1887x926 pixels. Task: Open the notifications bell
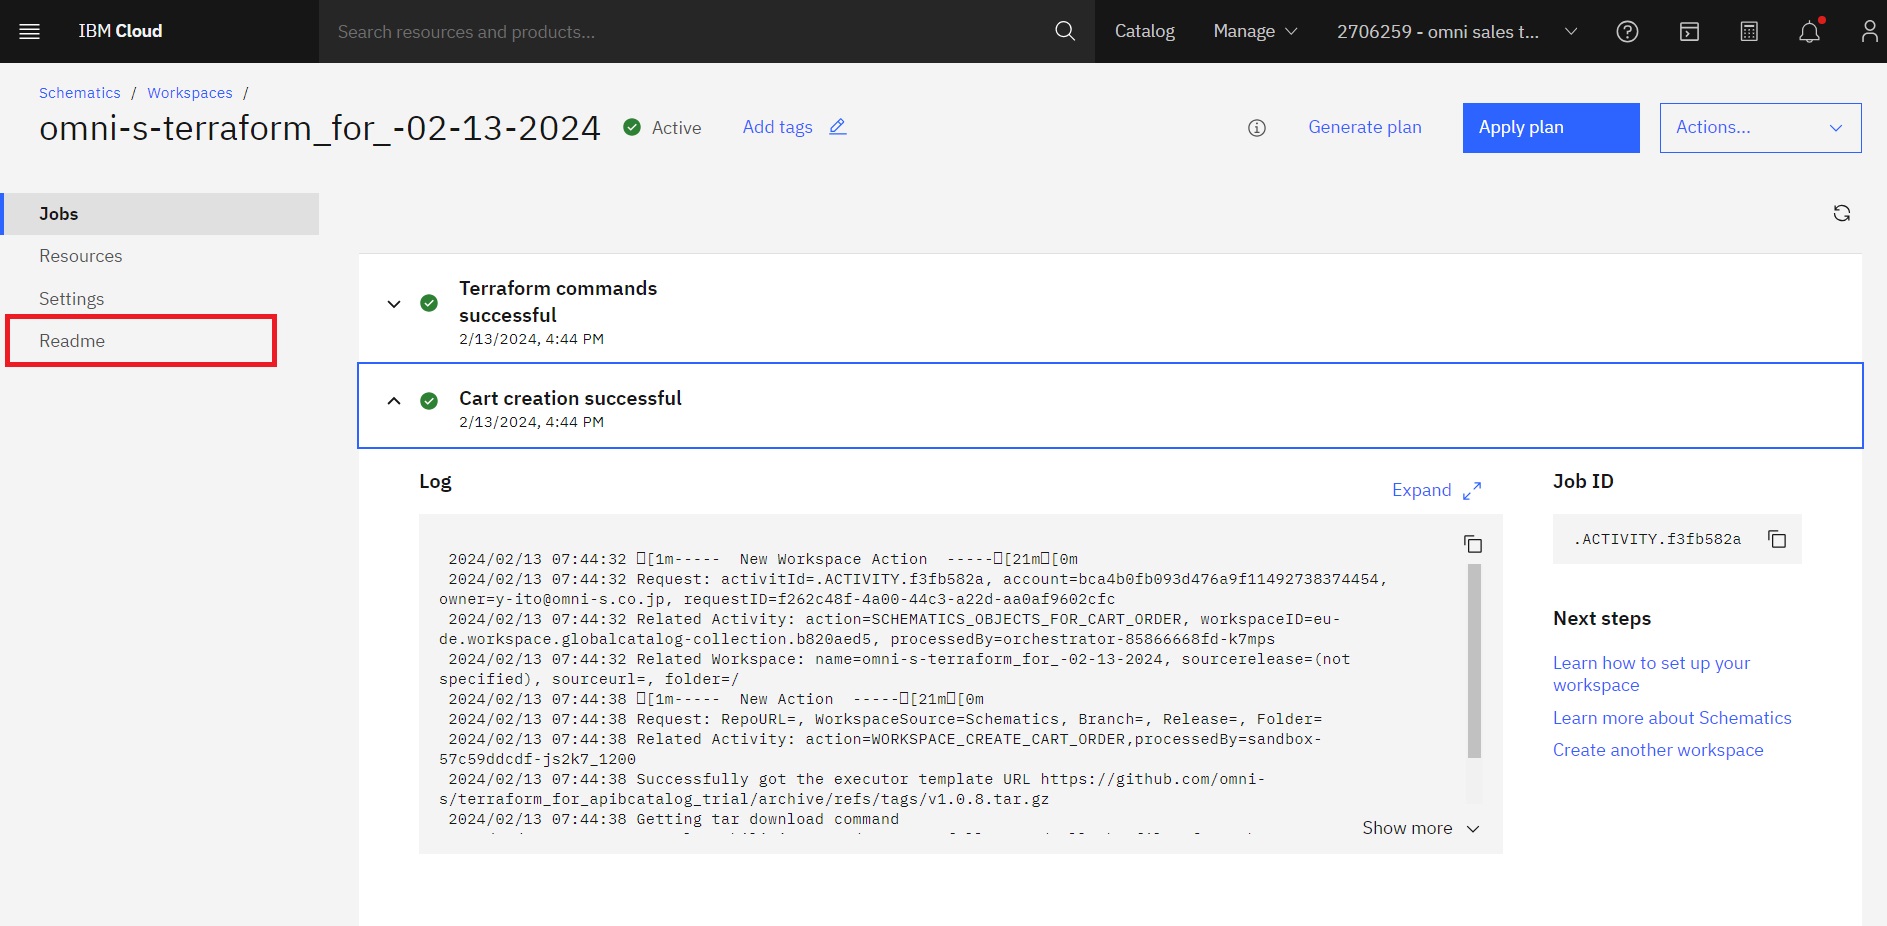1810,31
